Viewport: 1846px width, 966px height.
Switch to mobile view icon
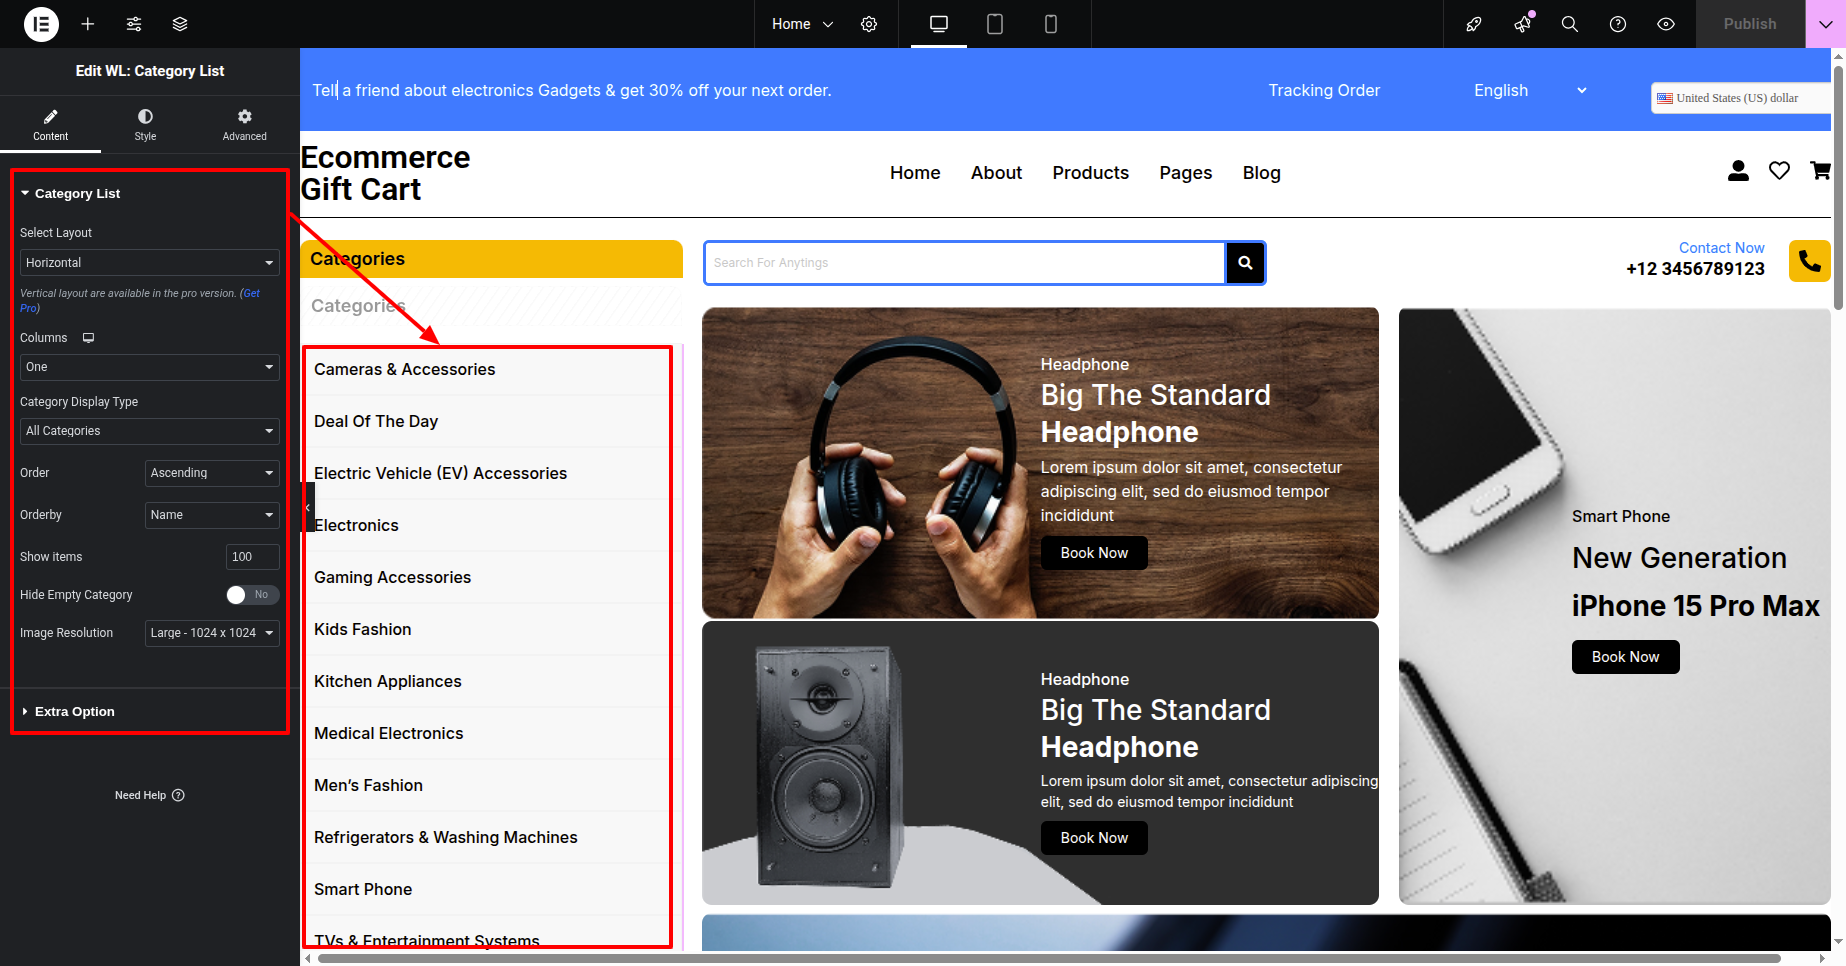[1051, 24]
